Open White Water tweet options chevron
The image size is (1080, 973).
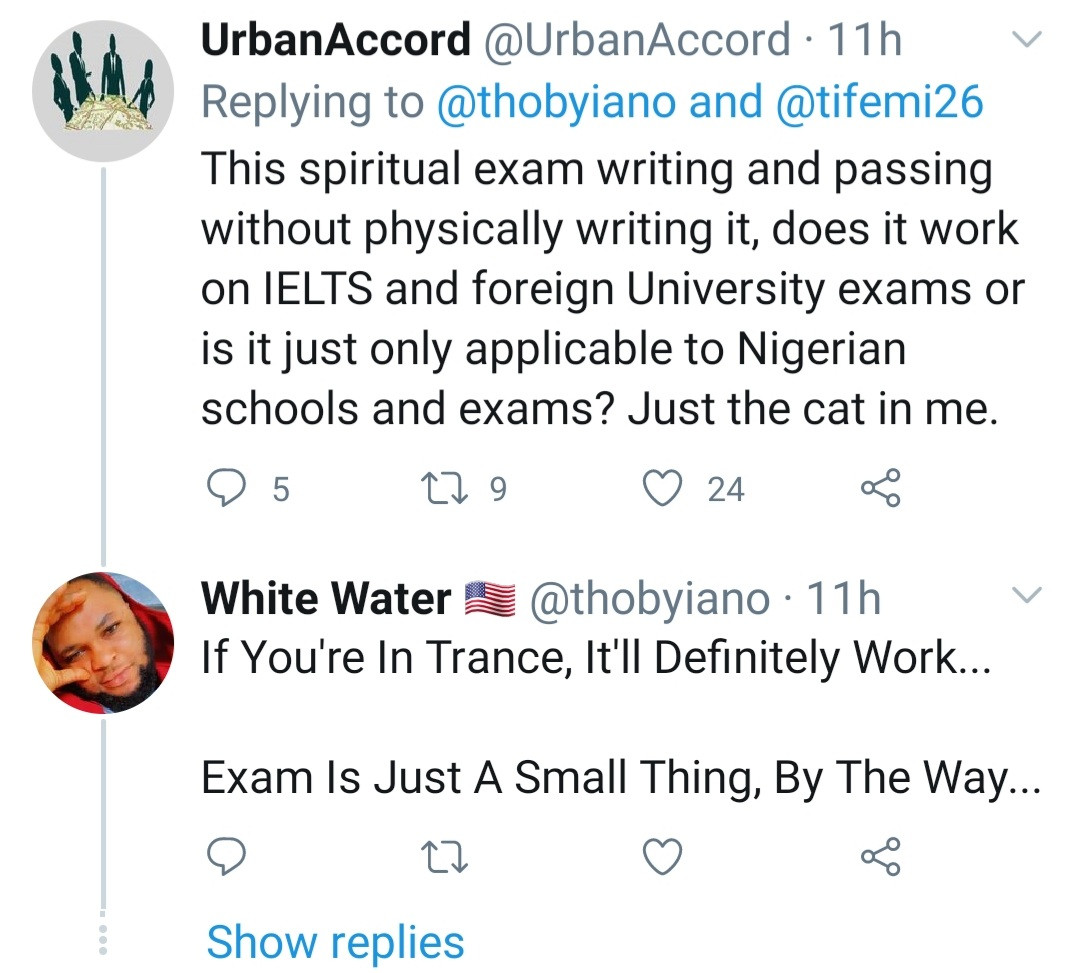[1027, 597]
